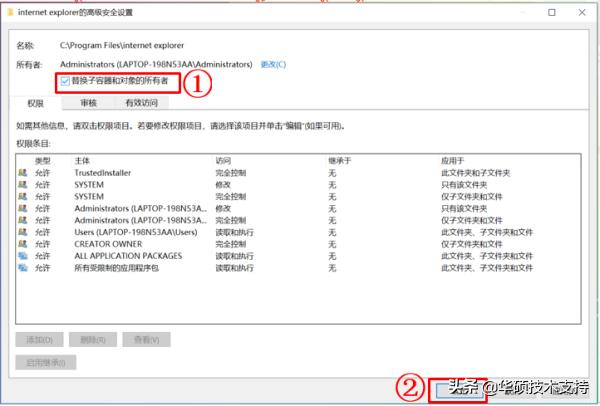The image size is (600, 406).
Task: Click the 继承于 column header
Action: (339, 161)
